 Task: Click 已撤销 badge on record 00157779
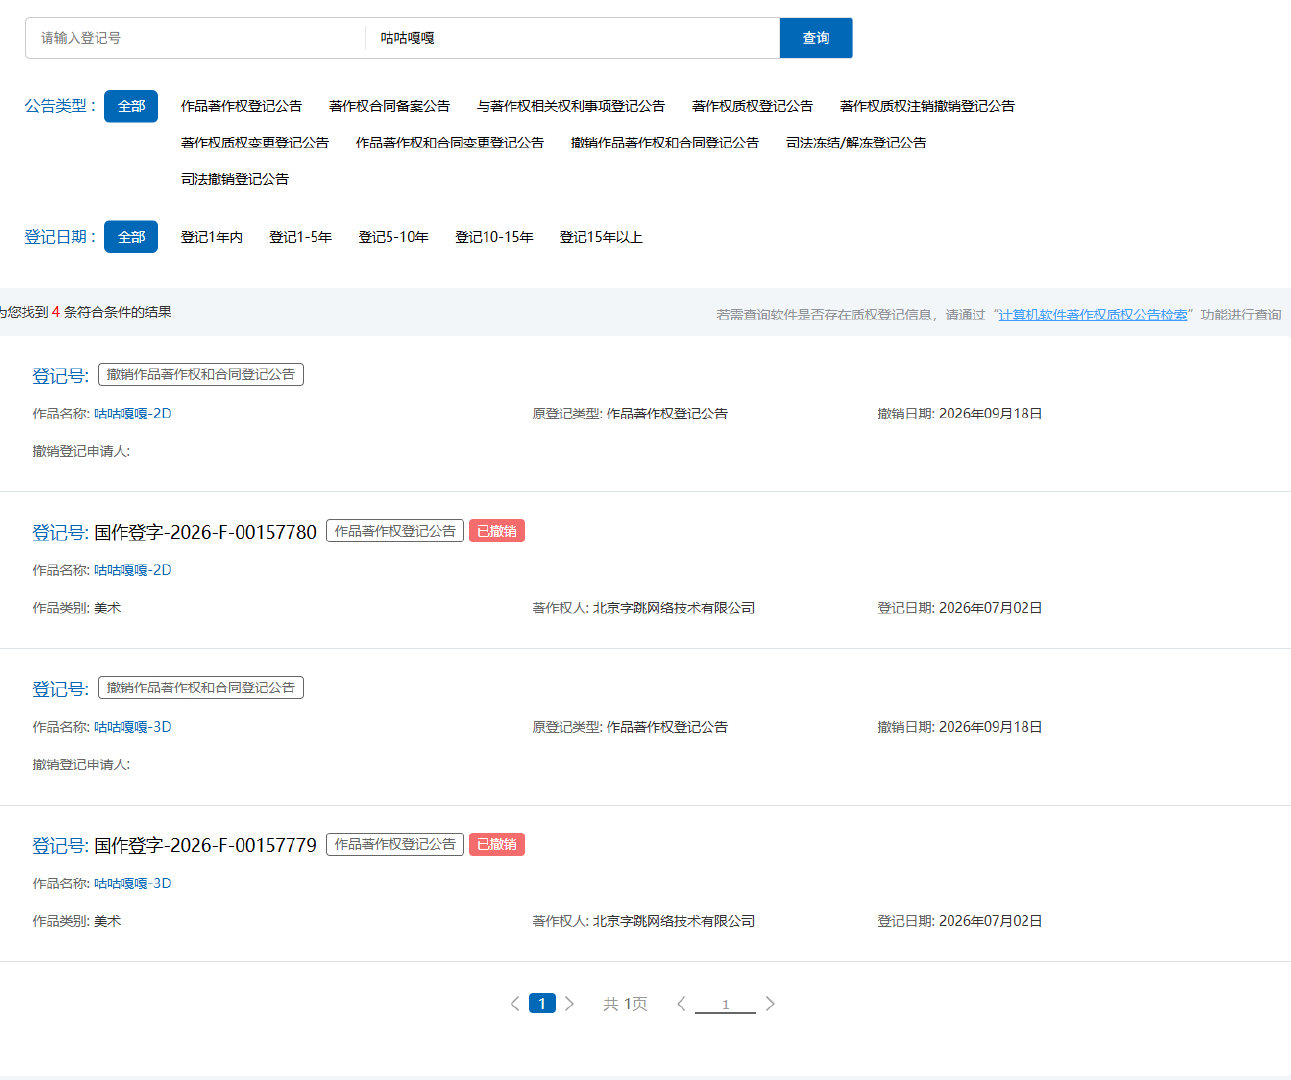point(497,844)
